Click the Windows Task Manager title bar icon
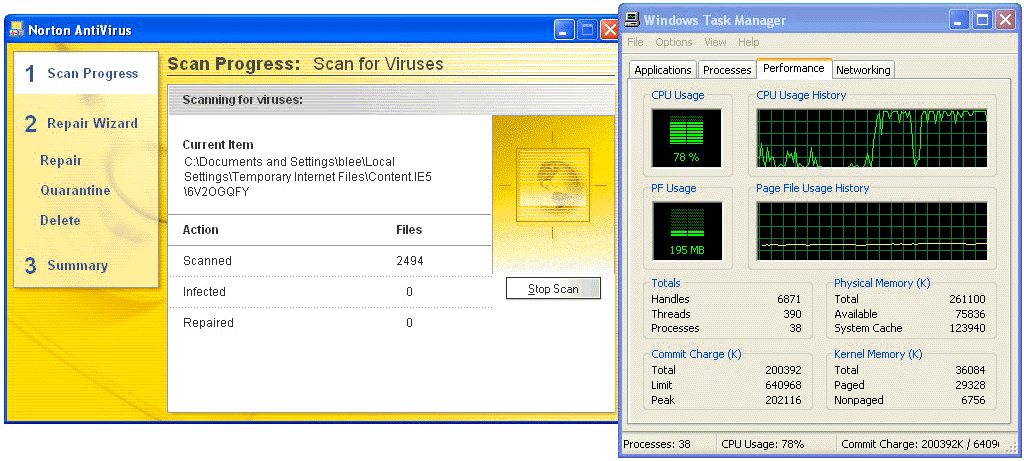 pos(632,20)
